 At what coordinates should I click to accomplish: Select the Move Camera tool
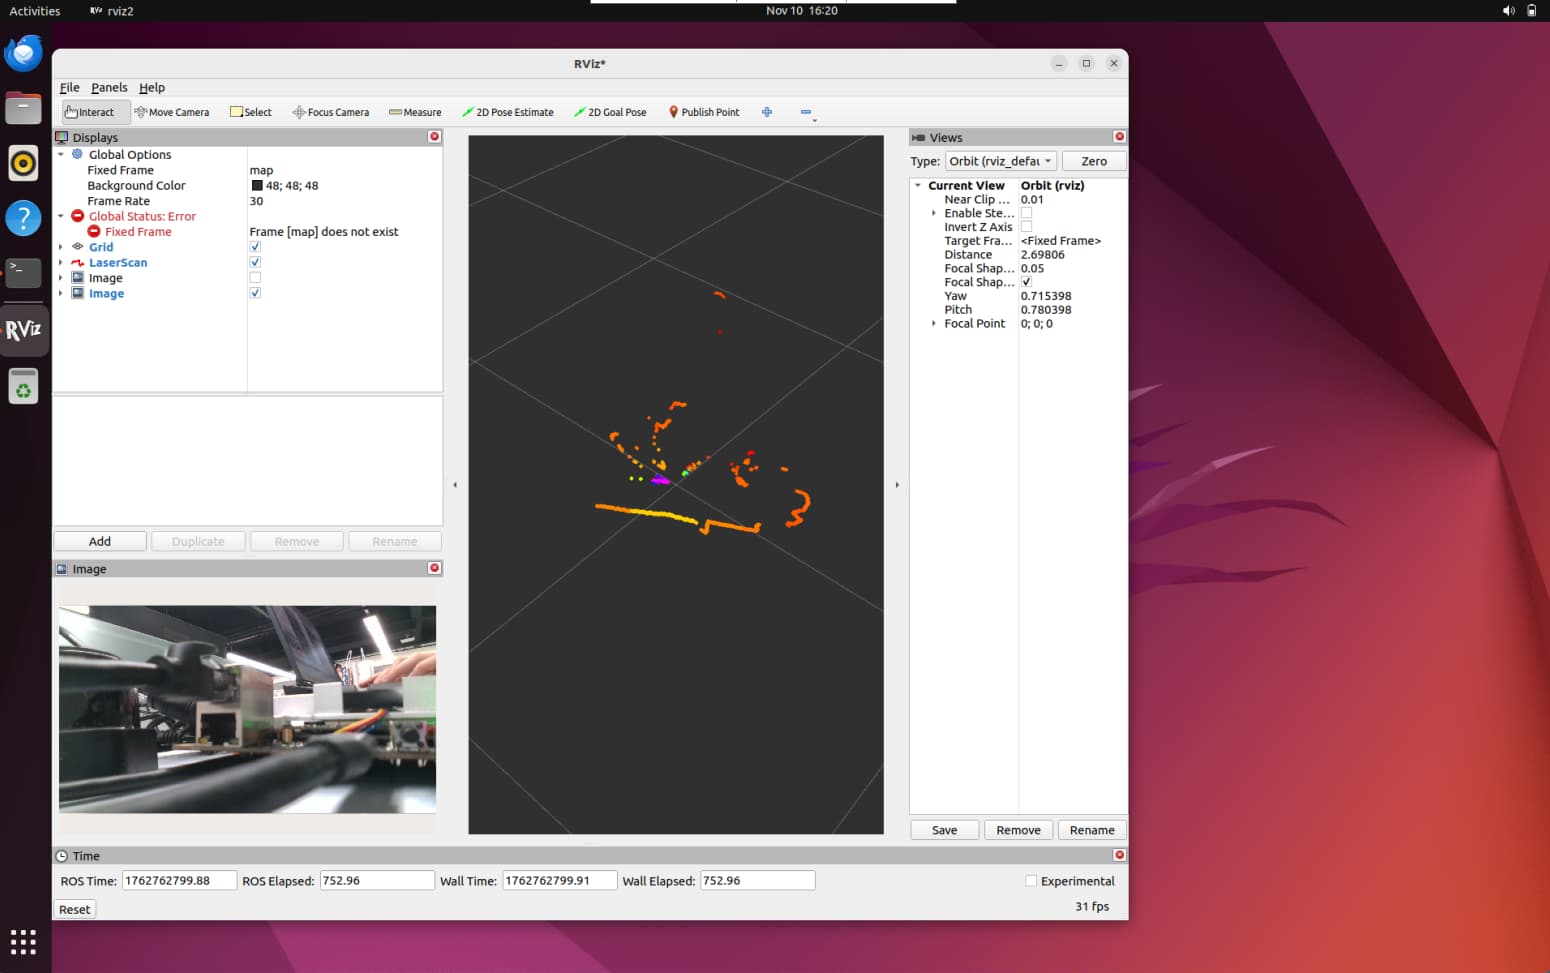[x=172, y=112]
